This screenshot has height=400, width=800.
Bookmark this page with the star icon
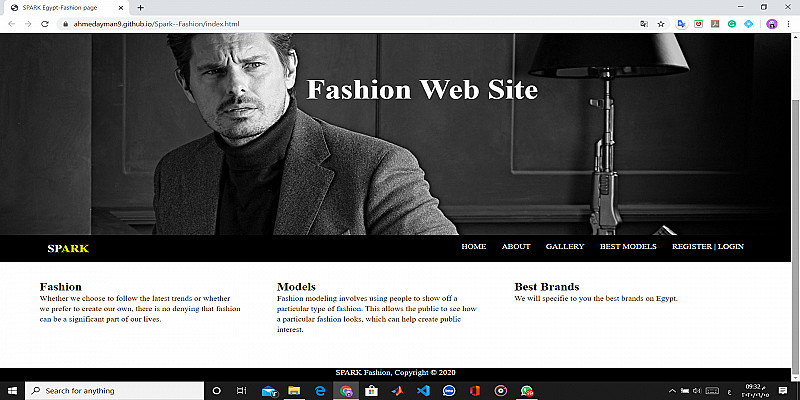(661, 24)
